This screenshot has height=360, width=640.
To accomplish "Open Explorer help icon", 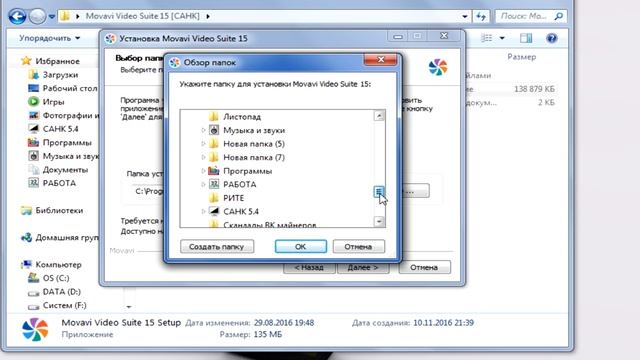I will (551, 38).
